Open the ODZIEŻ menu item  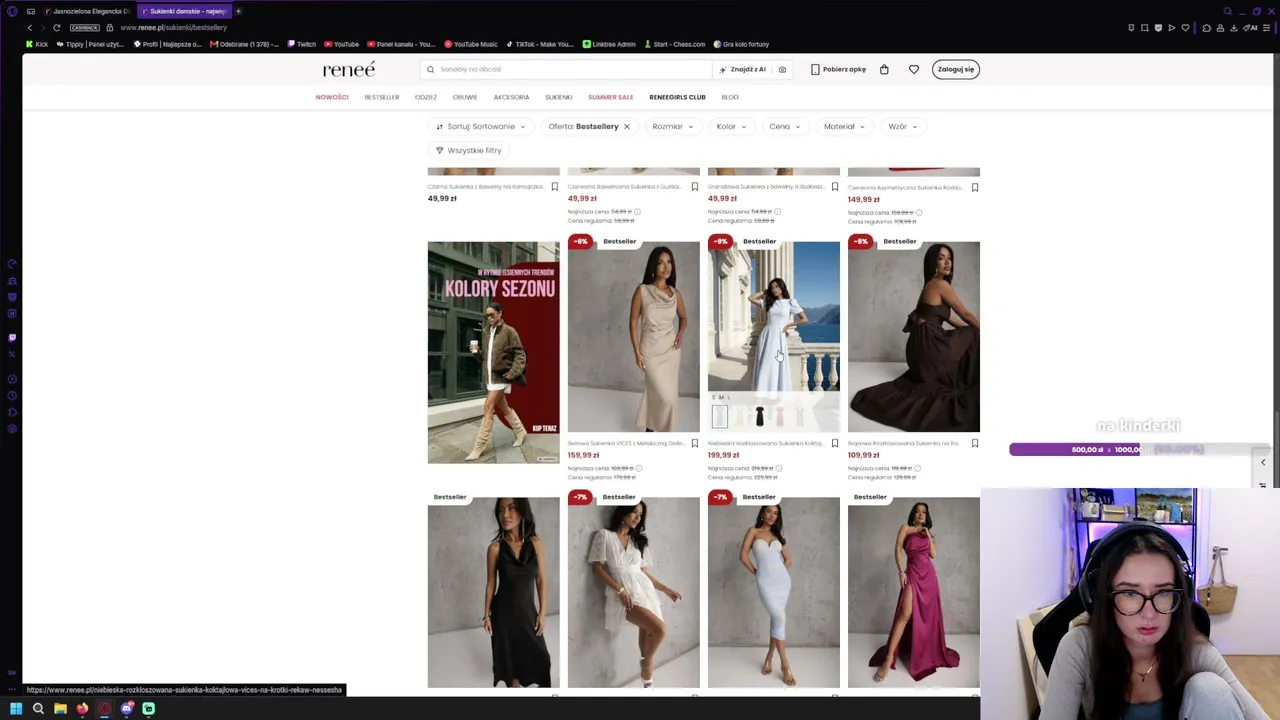(426, 97)
